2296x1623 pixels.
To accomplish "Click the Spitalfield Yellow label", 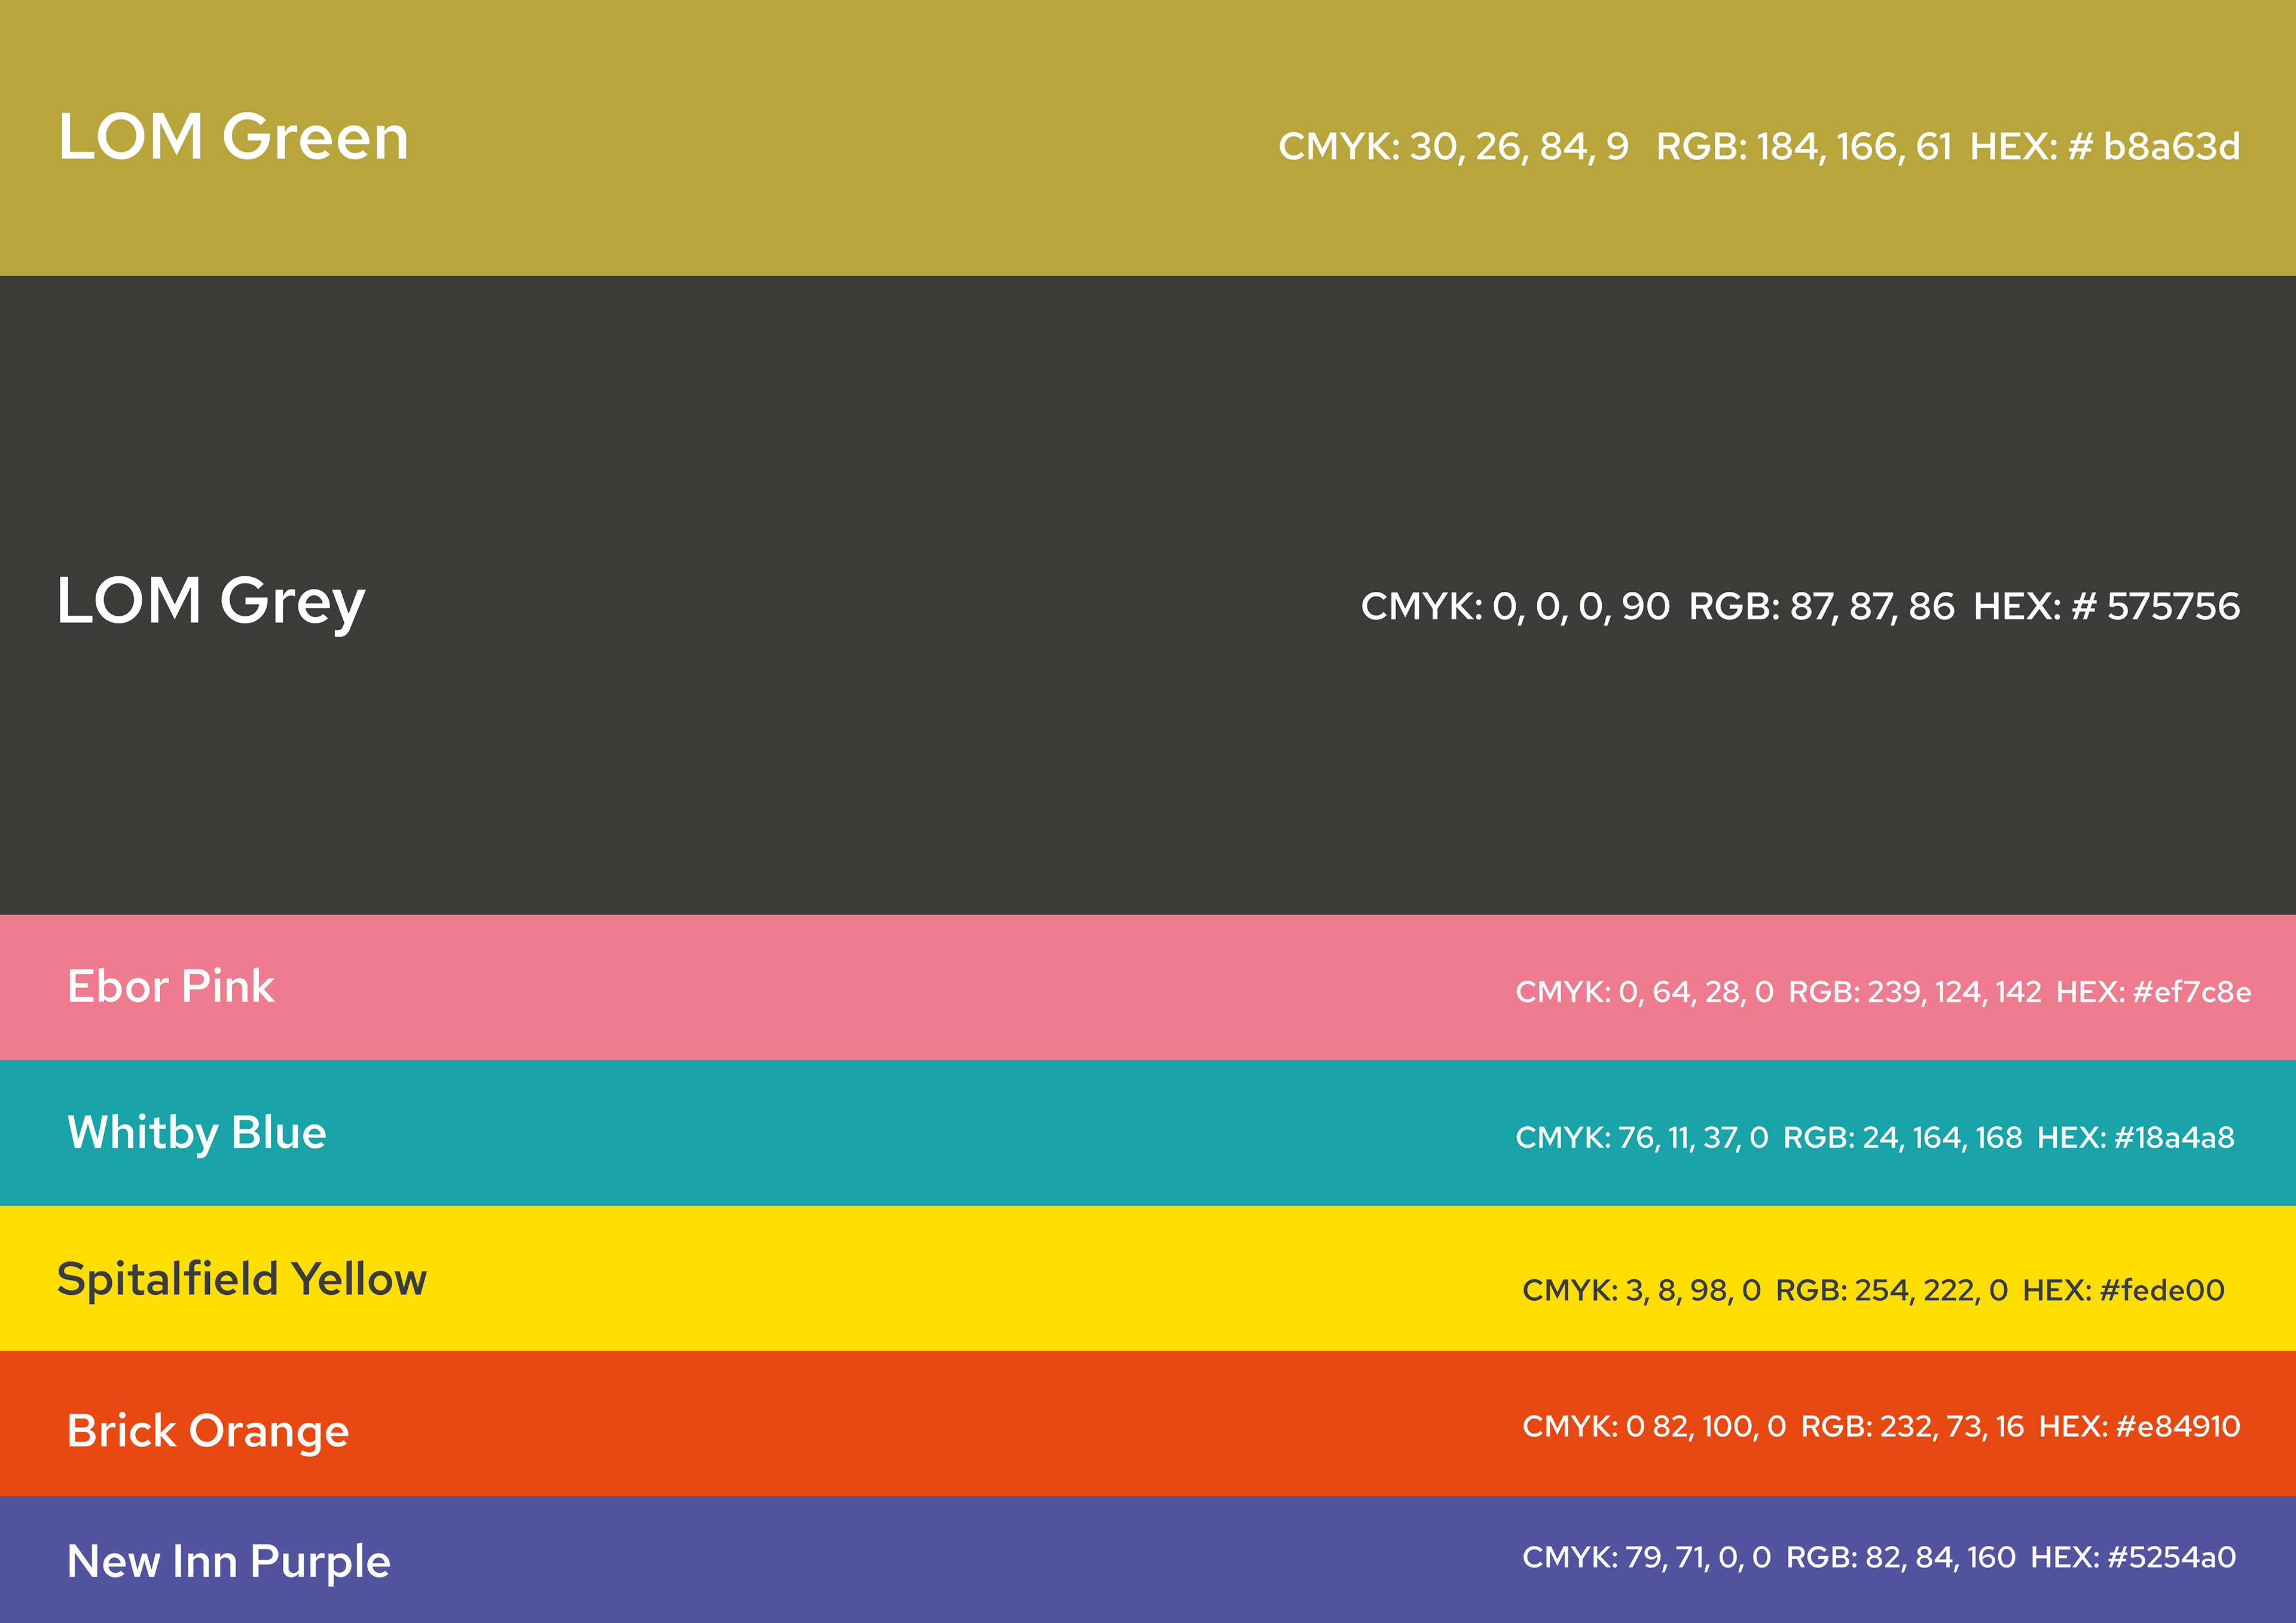I will [x=242, y=1280].
